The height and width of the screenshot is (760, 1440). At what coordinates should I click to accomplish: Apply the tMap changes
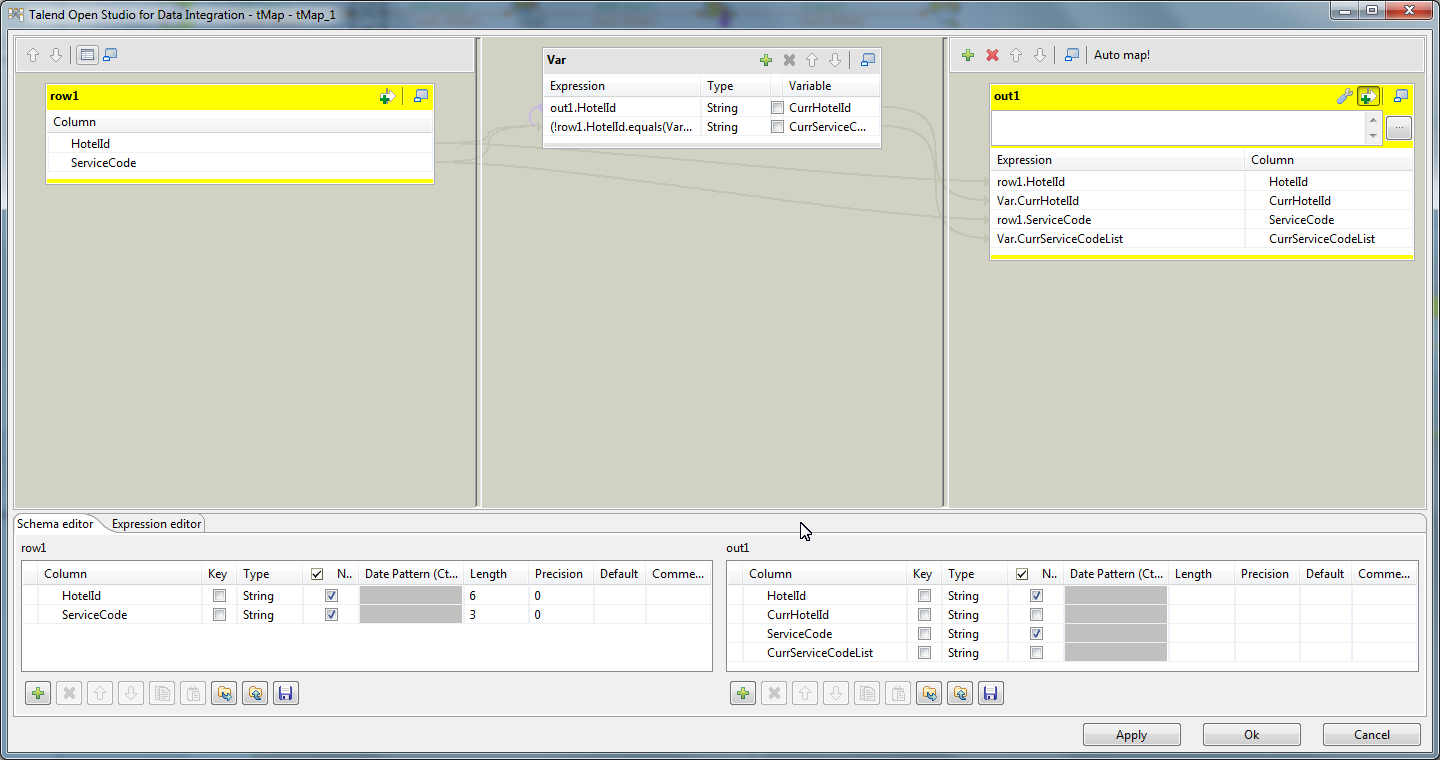pos(1131,734)
